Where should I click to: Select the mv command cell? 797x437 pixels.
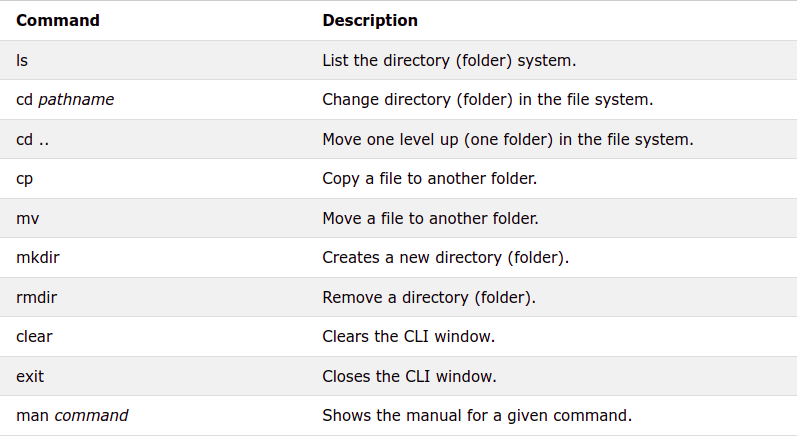27,218
